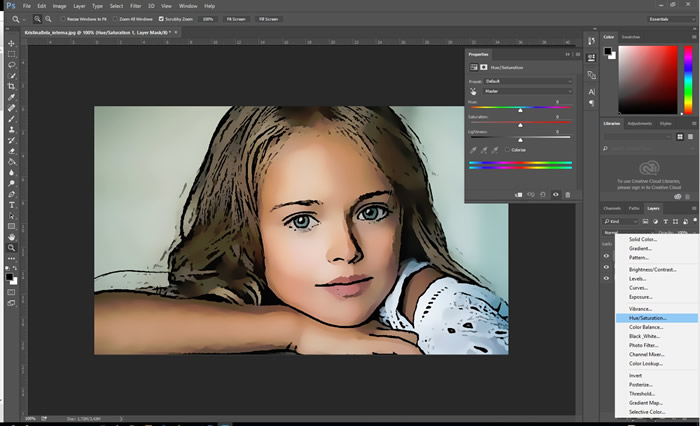Screen dimensions: 700x426
Task: Select the Brush tool
Action: point(12,119)
